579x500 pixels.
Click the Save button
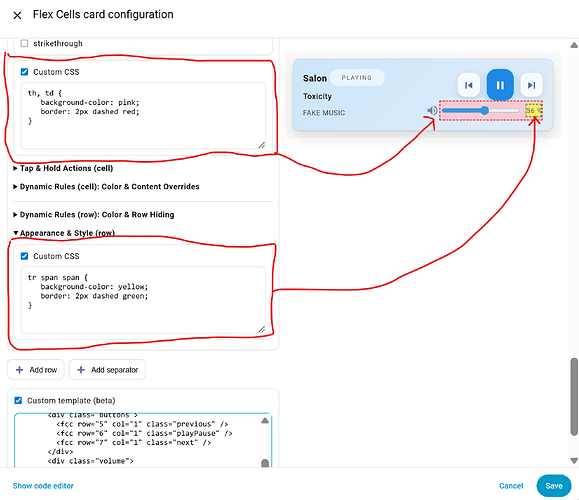pyautogui.click(x=554, y=486)
